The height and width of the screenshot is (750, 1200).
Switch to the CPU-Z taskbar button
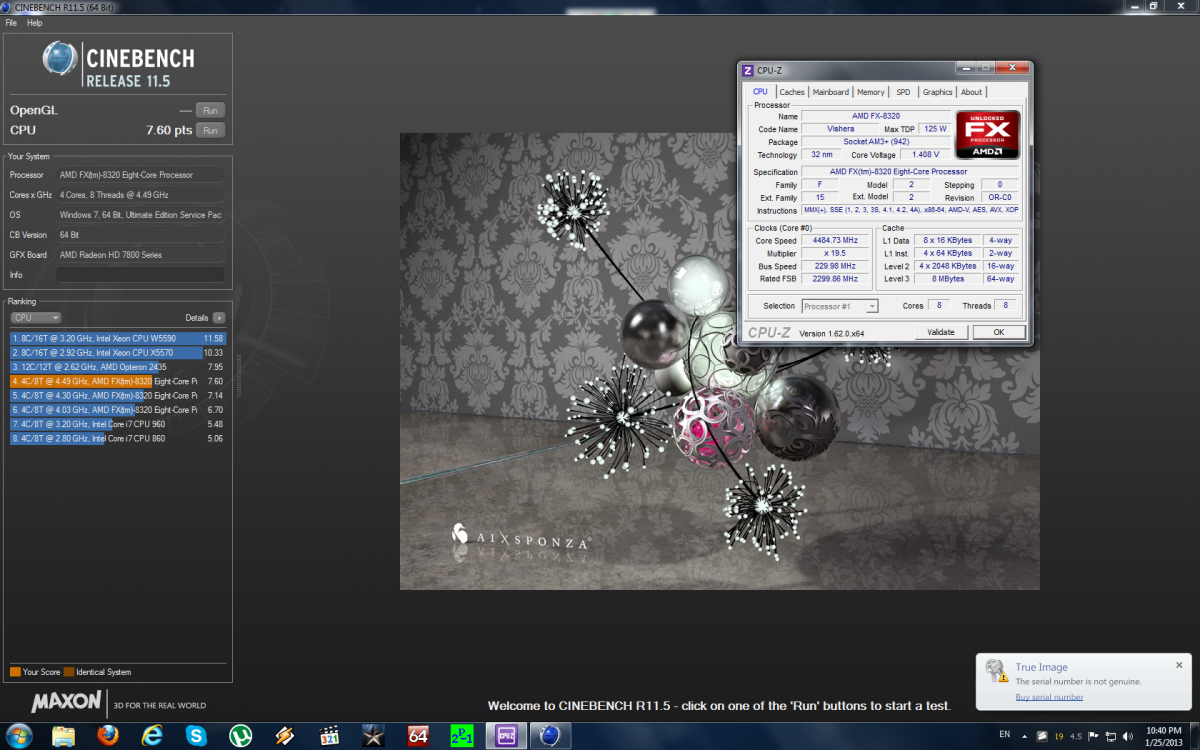(506, 735)
